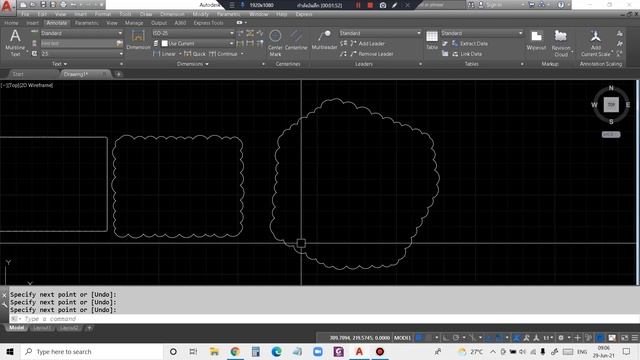The height and width of the screenshot is (360, 640).
Task: Open the Modify menu
Action: pyautogui.click(x=200, y=14)
